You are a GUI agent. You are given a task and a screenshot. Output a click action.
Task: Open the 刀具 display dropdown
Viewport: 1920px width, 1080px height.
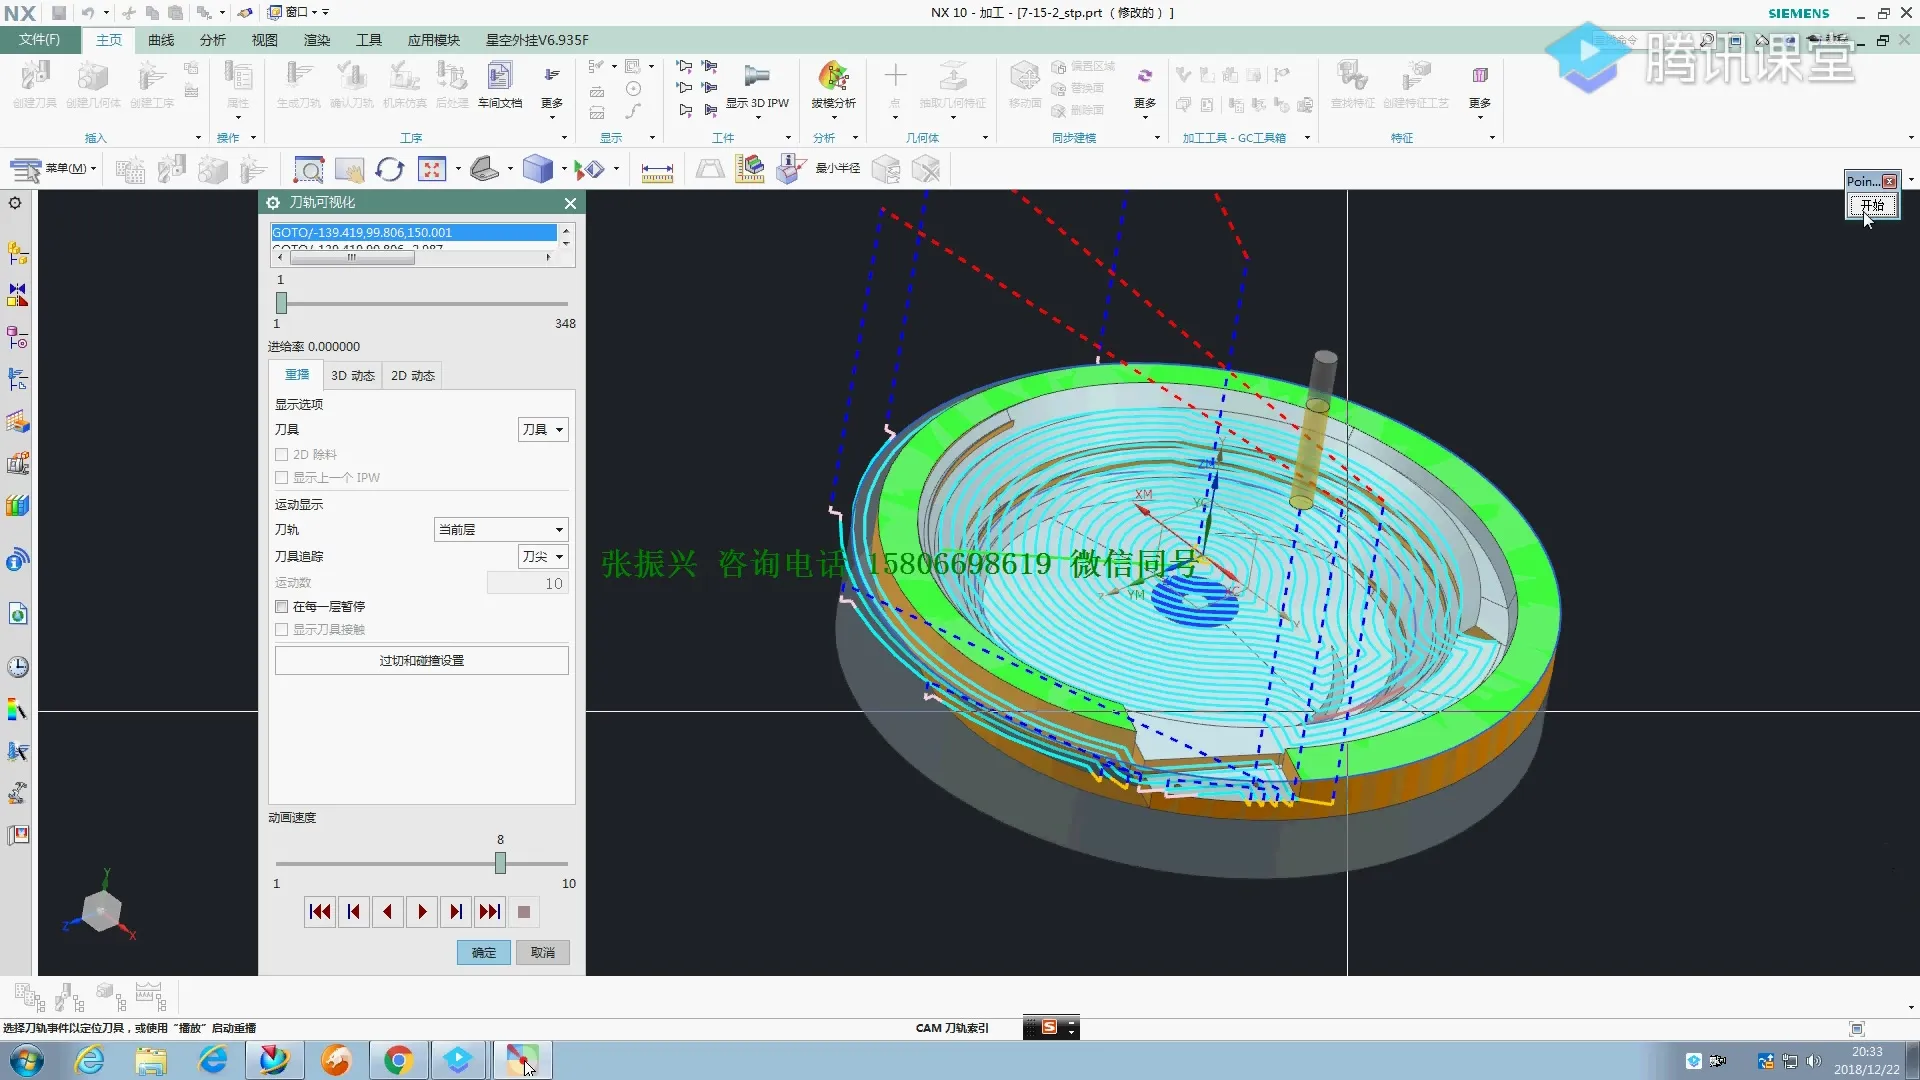coord(543,430)
